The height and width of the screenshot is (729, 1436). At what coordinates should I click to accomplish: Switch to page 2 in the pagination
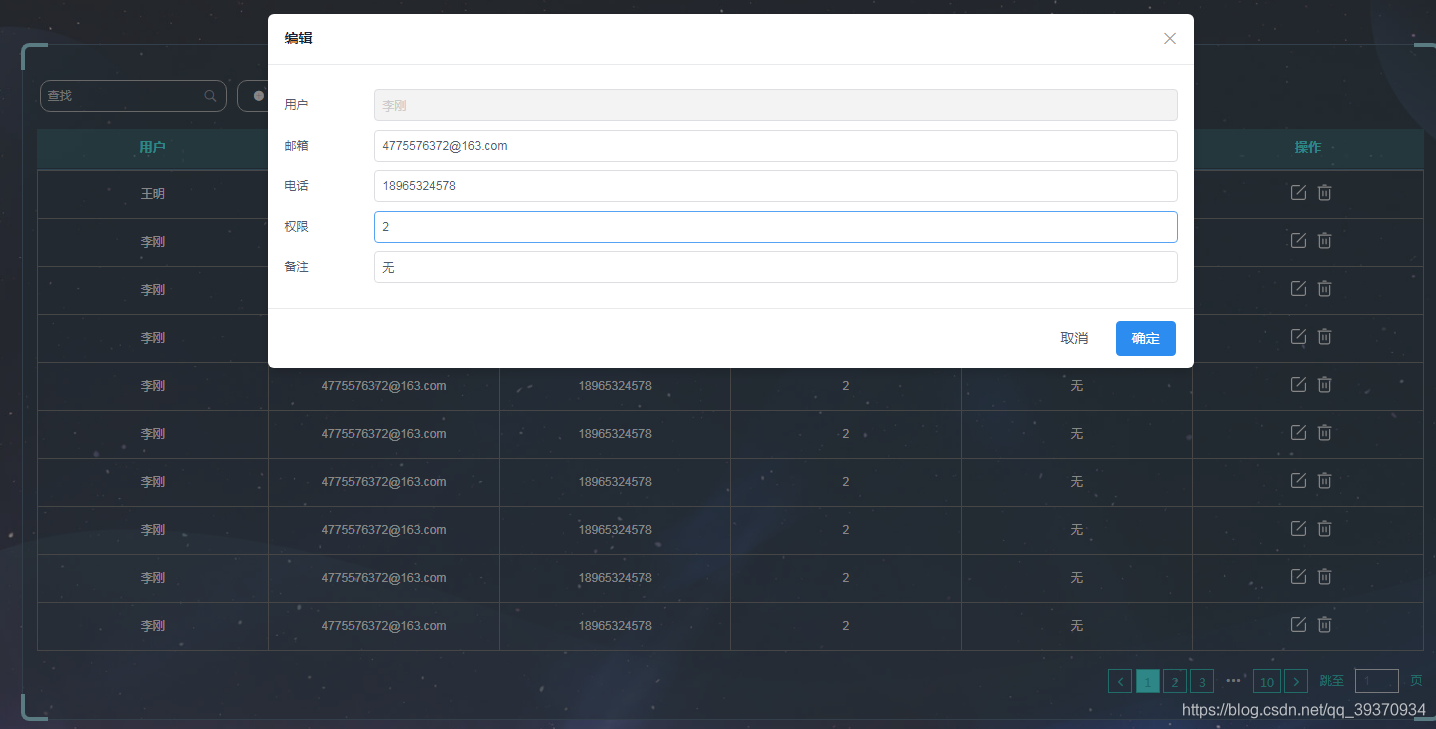click(1175, 682)
